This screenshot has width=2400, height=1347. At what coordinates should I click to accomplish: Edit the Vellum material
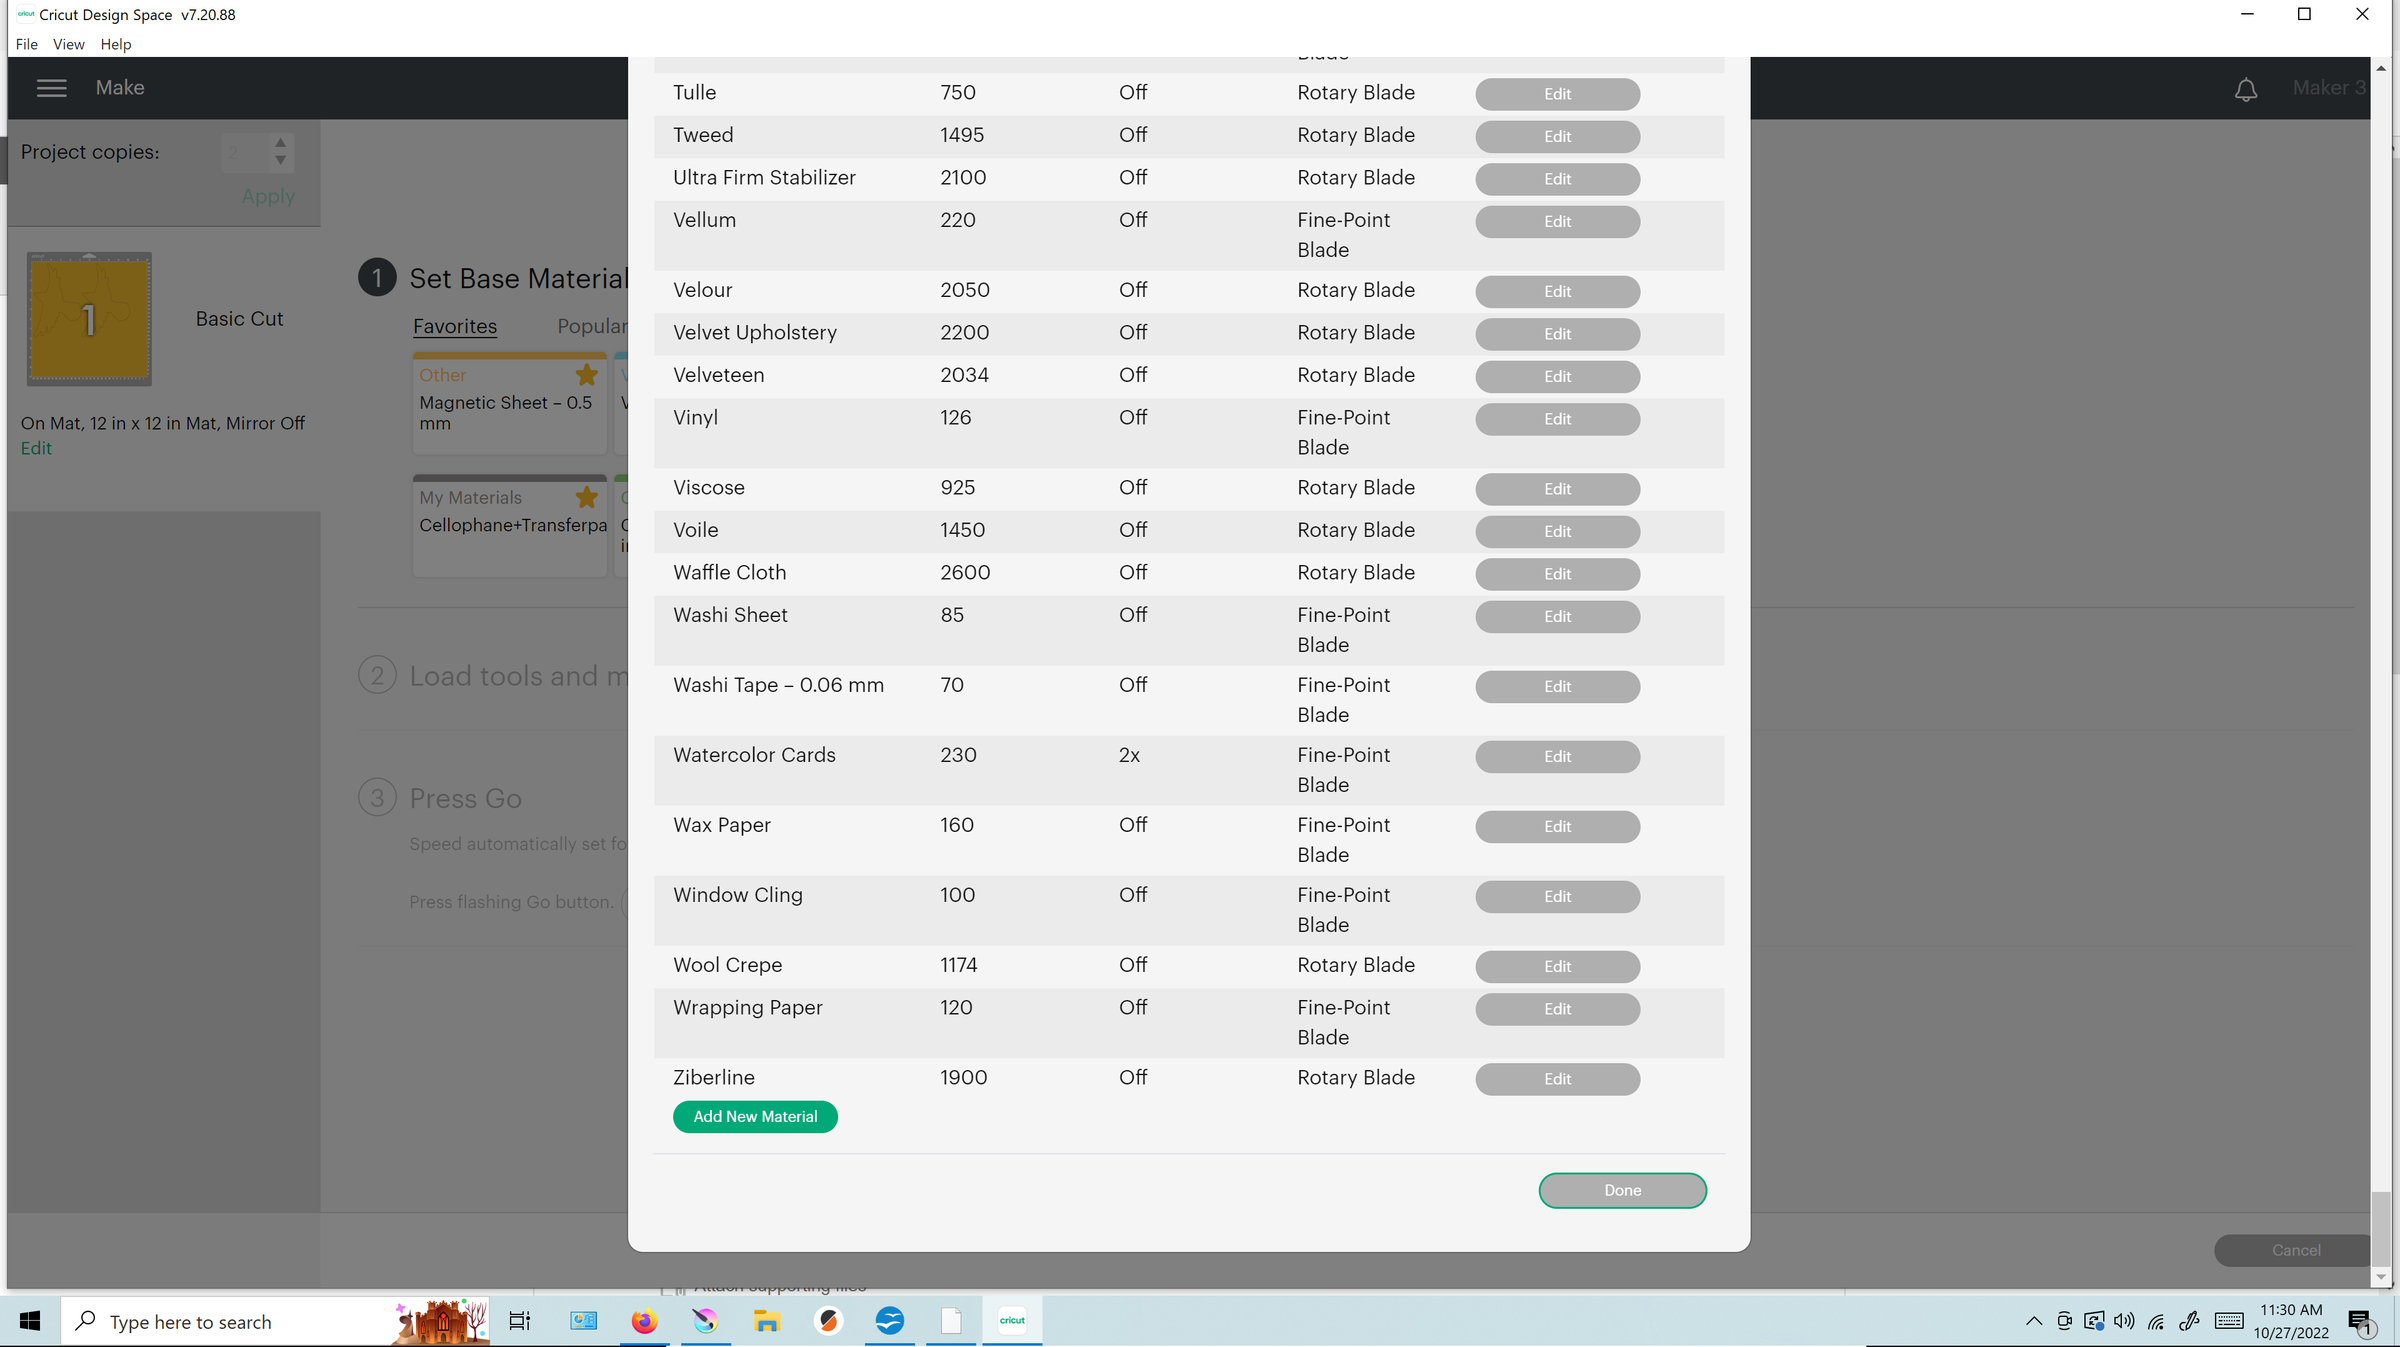[x=1557, y=221]
